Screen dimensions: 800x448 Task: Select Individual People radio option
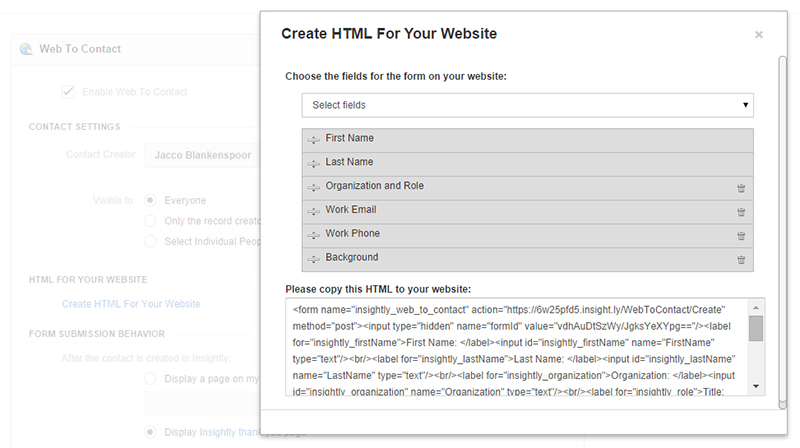click(151, 241)
